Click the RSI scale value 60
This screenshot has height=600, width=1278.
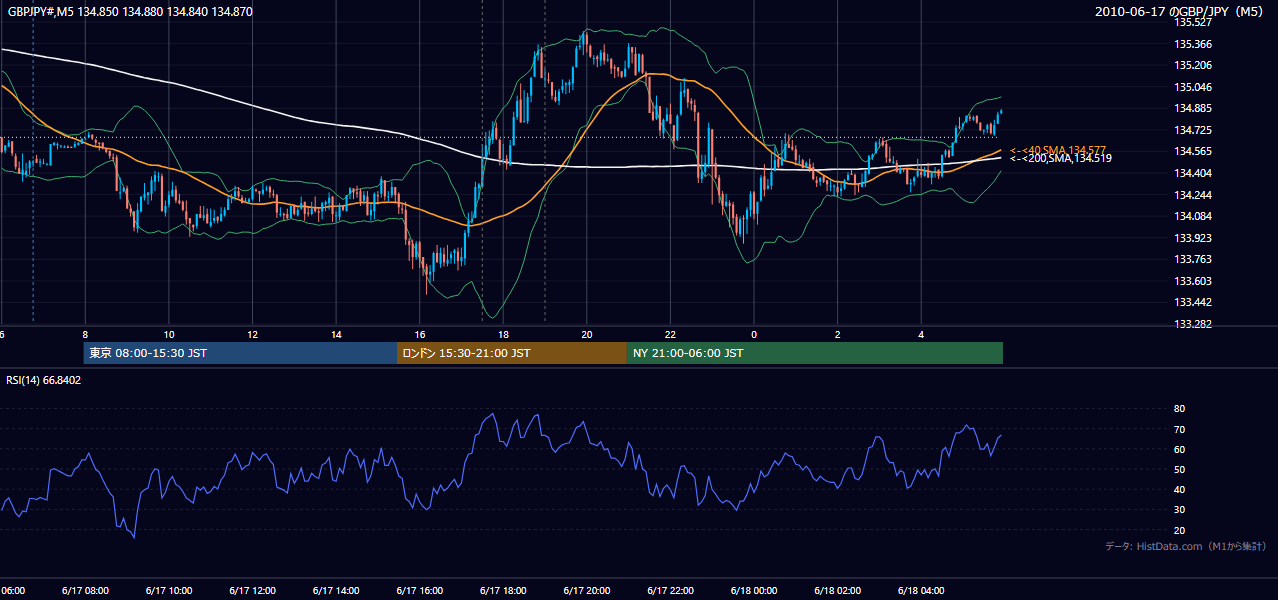(x=1179, y=449)
